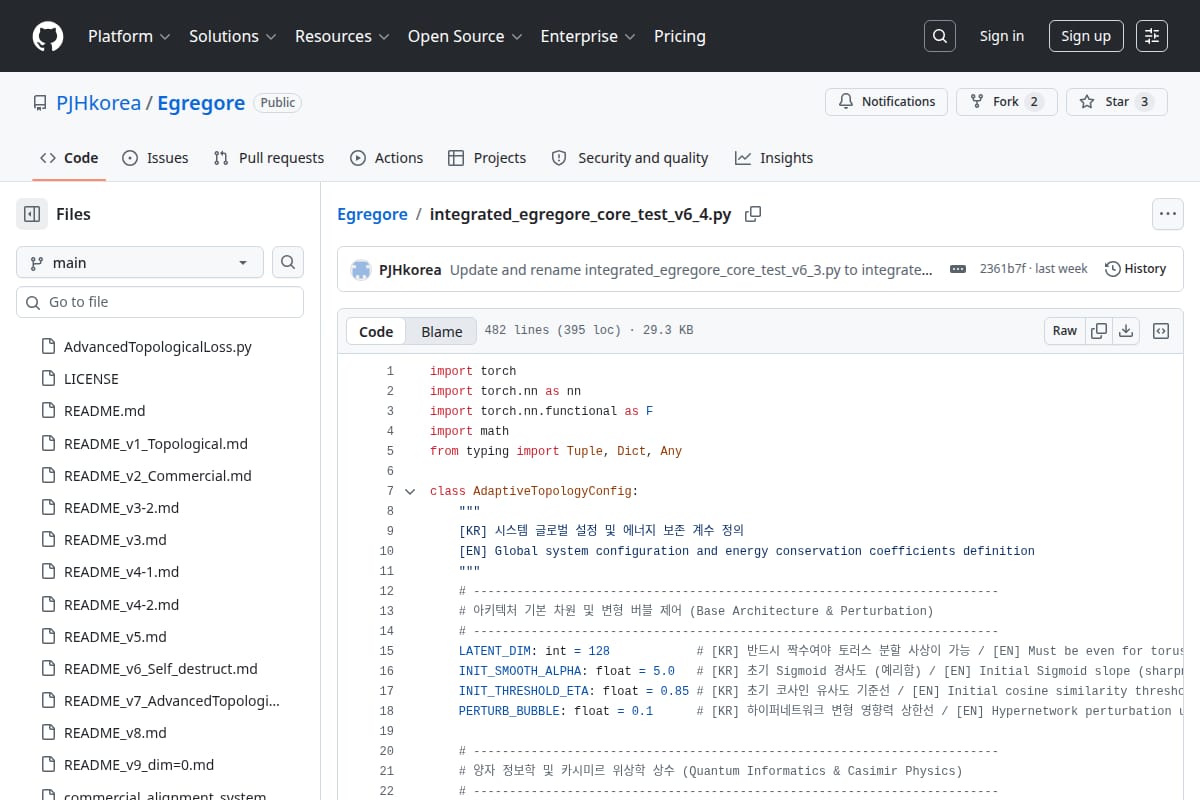Expand the commit message ellipsis

[958, 269]
